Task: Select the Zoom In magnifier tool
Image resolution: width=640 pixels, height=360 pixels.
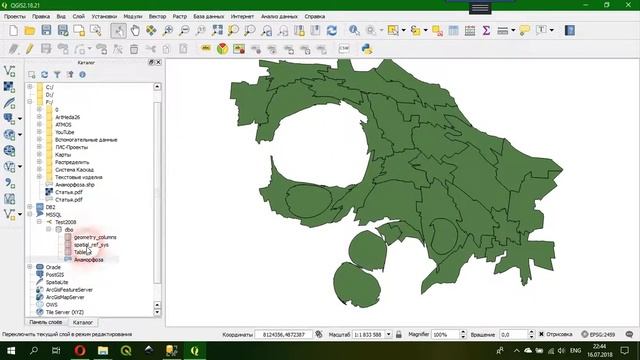Action: click(168, 31)
